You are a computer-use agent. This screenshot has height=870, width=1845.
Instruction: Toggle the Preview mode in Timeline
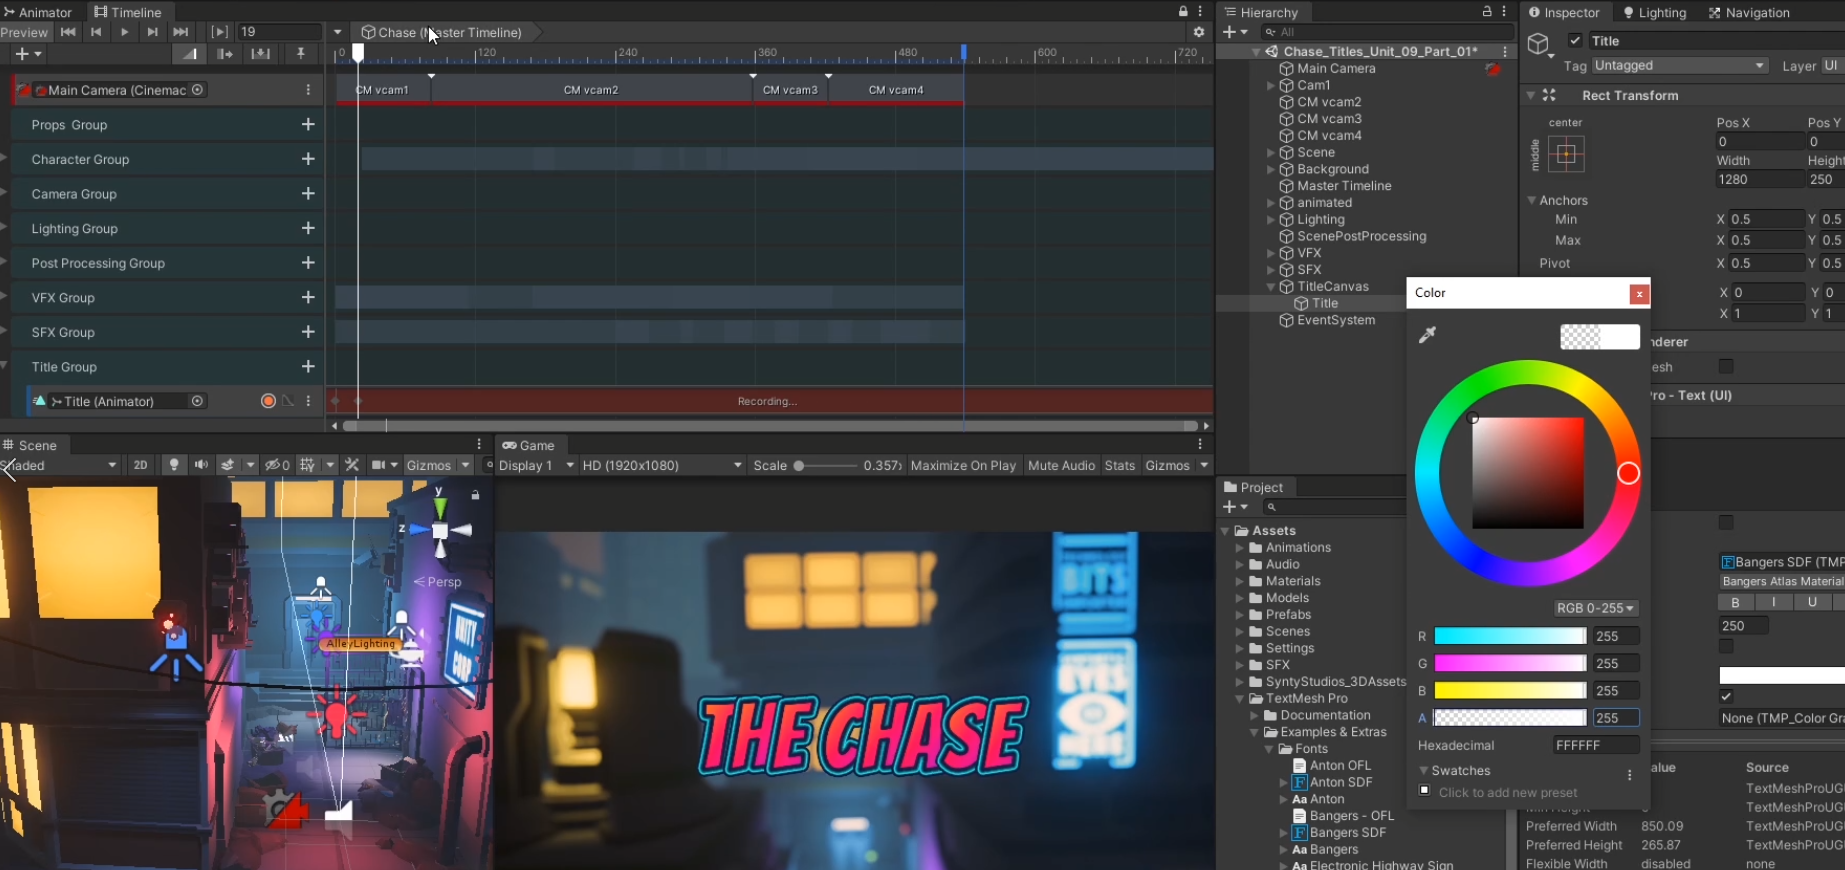[24, 32]
